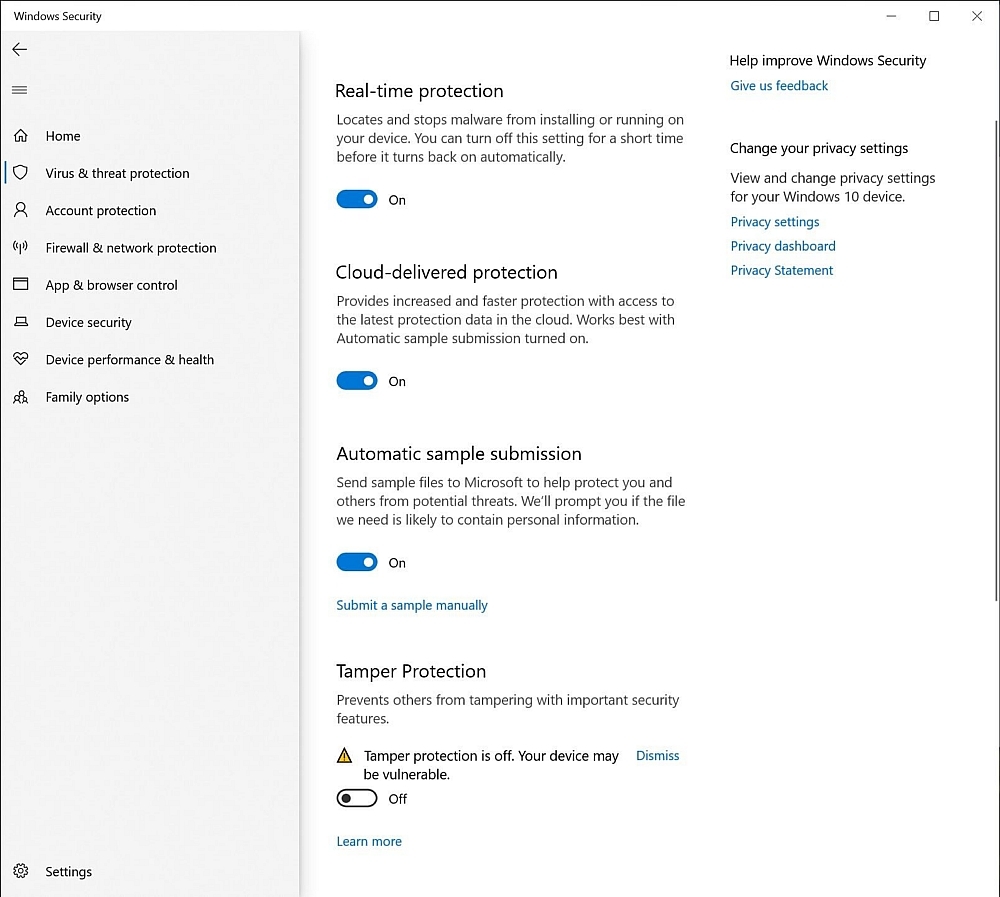Open the Account protection person icon
Image resolution: width=1000 pixels, height=897 pixels.
(x=21, y=210)
